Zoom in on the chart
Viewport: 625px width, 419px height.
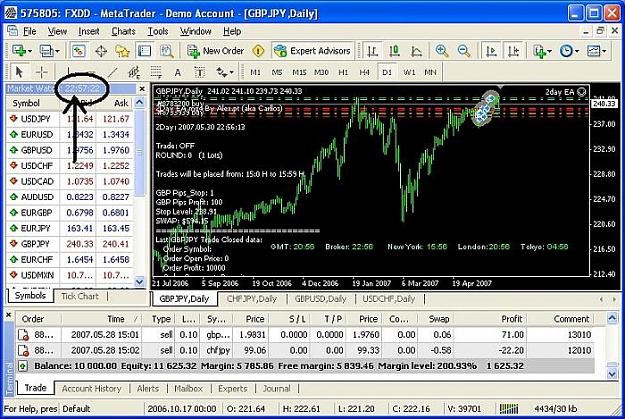pyautogui.click(x=442, y=51)
